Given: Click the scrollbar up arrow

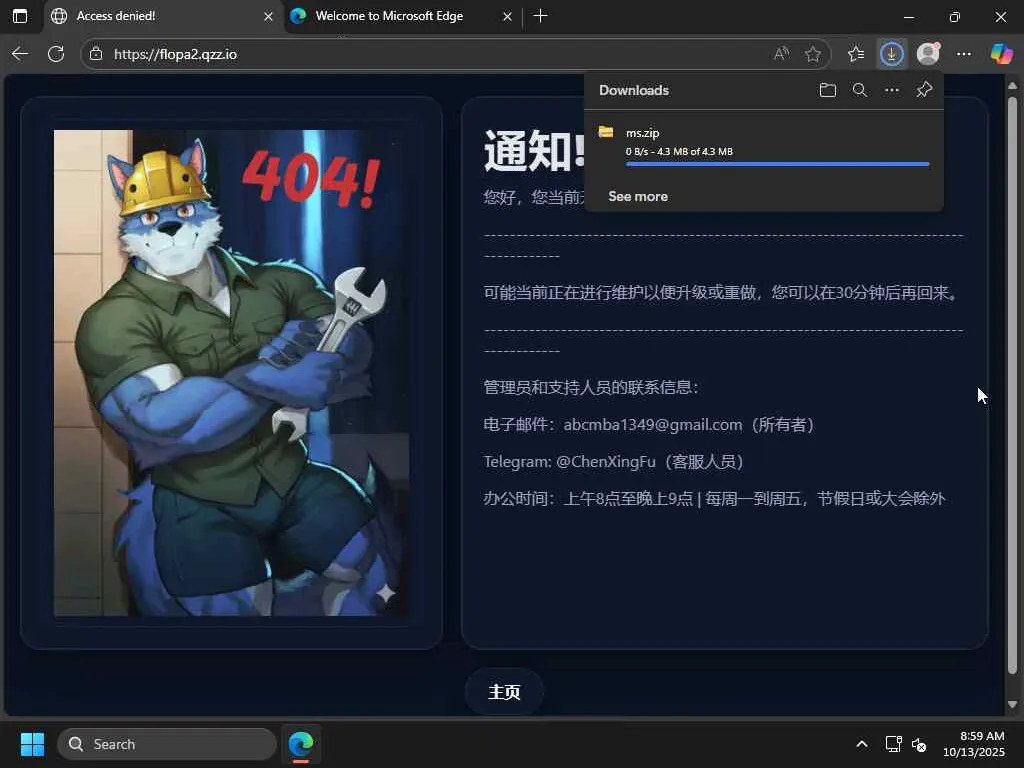Looking at the screenshot, I should tap(1012, 86).
